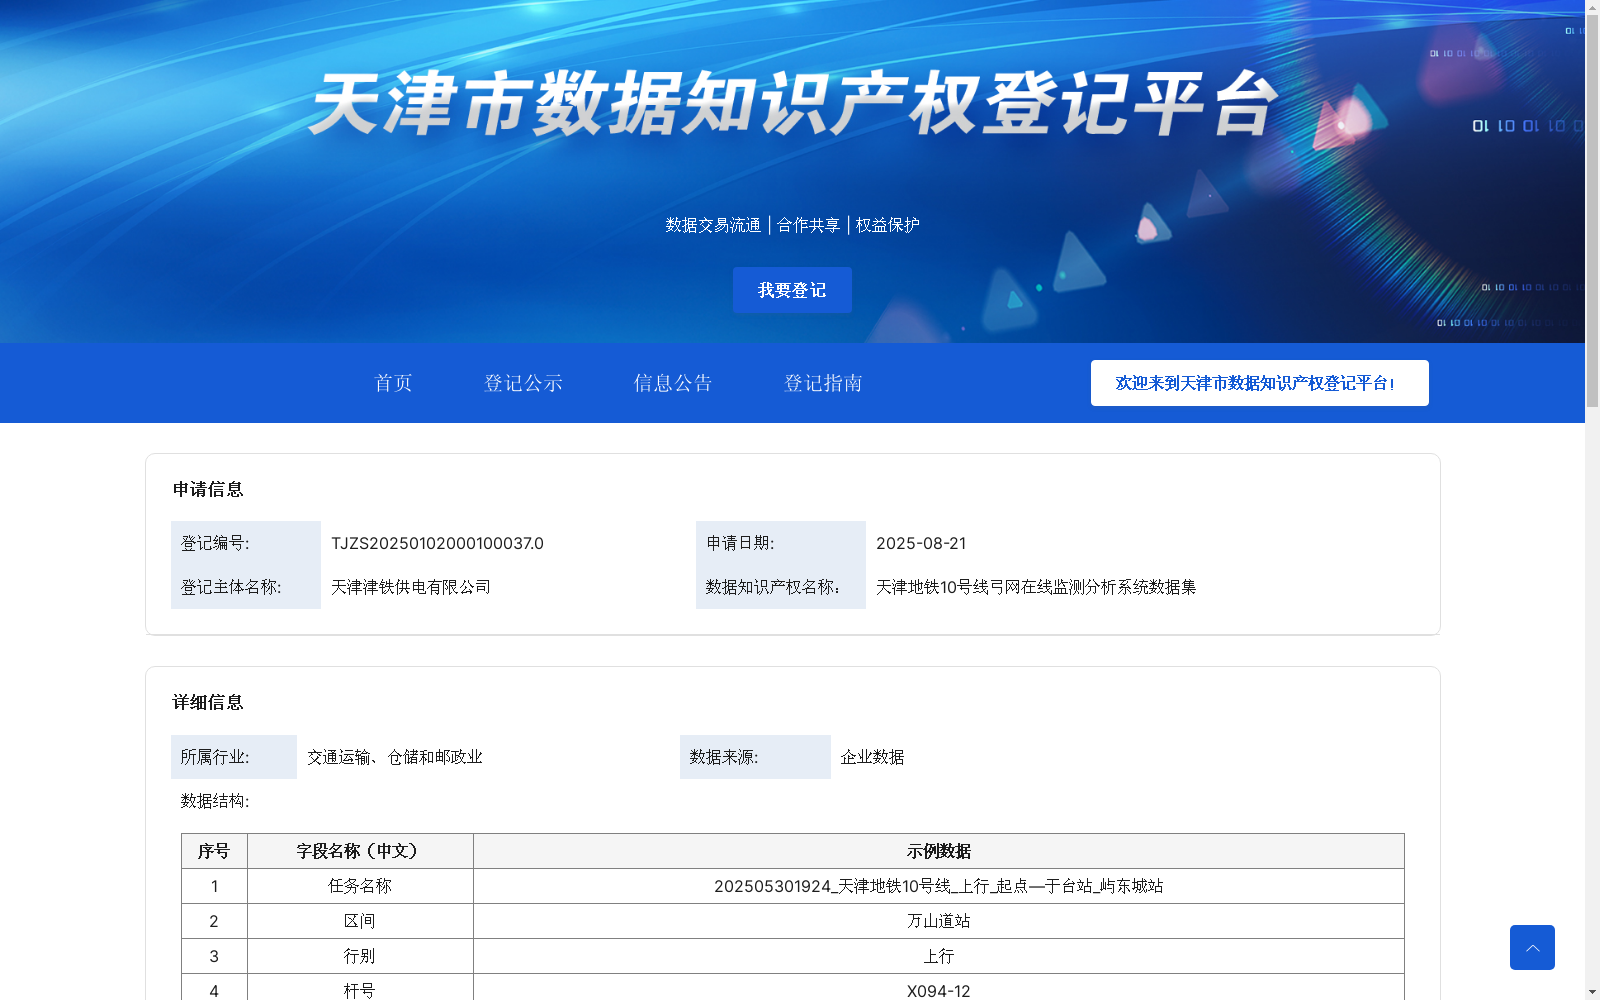Click the 行别 table cell
Viewport: 1600px width, 1000px height.
[360, 956]
